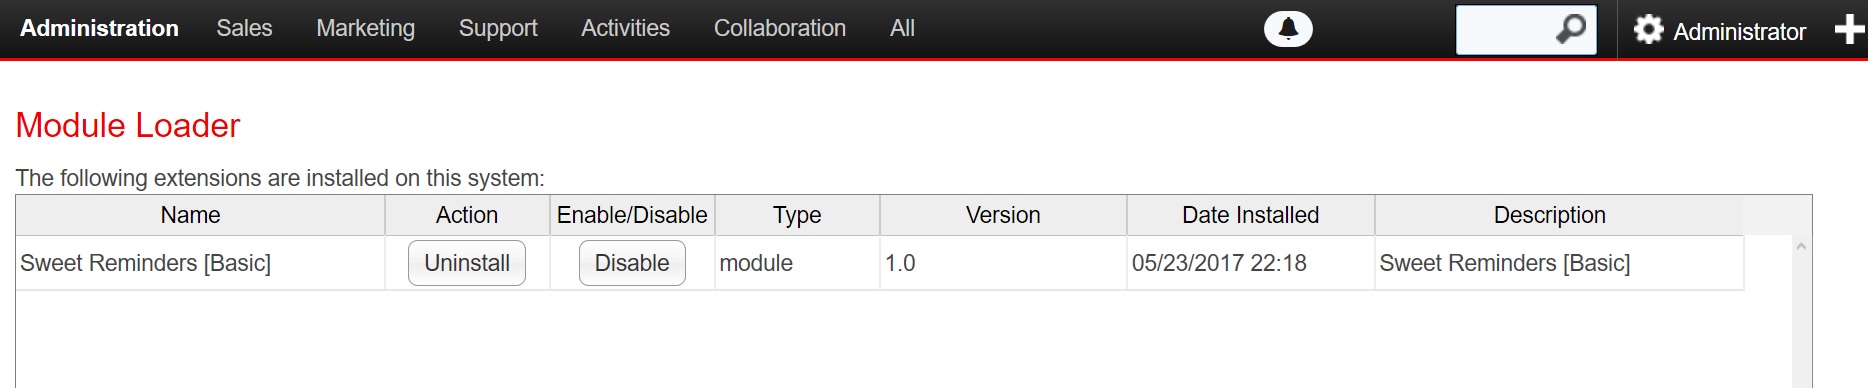Image resolution: width=1868 pixels, height=388 pixels.
Task: Open the Collaboration menu
Action: point(780,28)
